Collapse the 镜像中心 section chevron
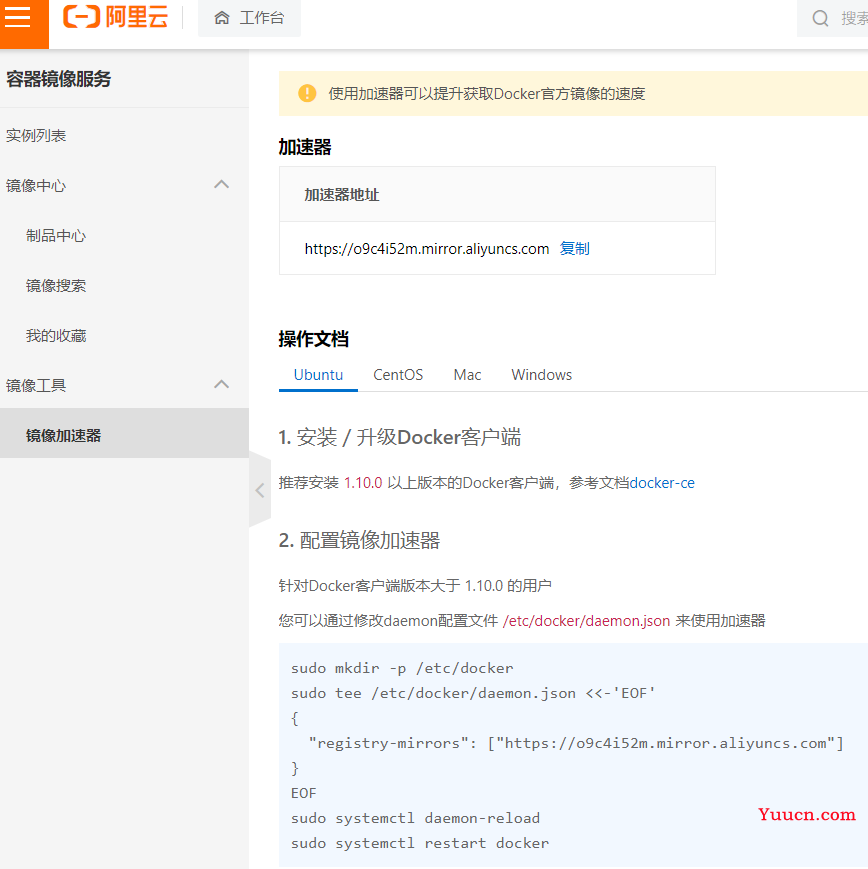 [x=222, y=185]
